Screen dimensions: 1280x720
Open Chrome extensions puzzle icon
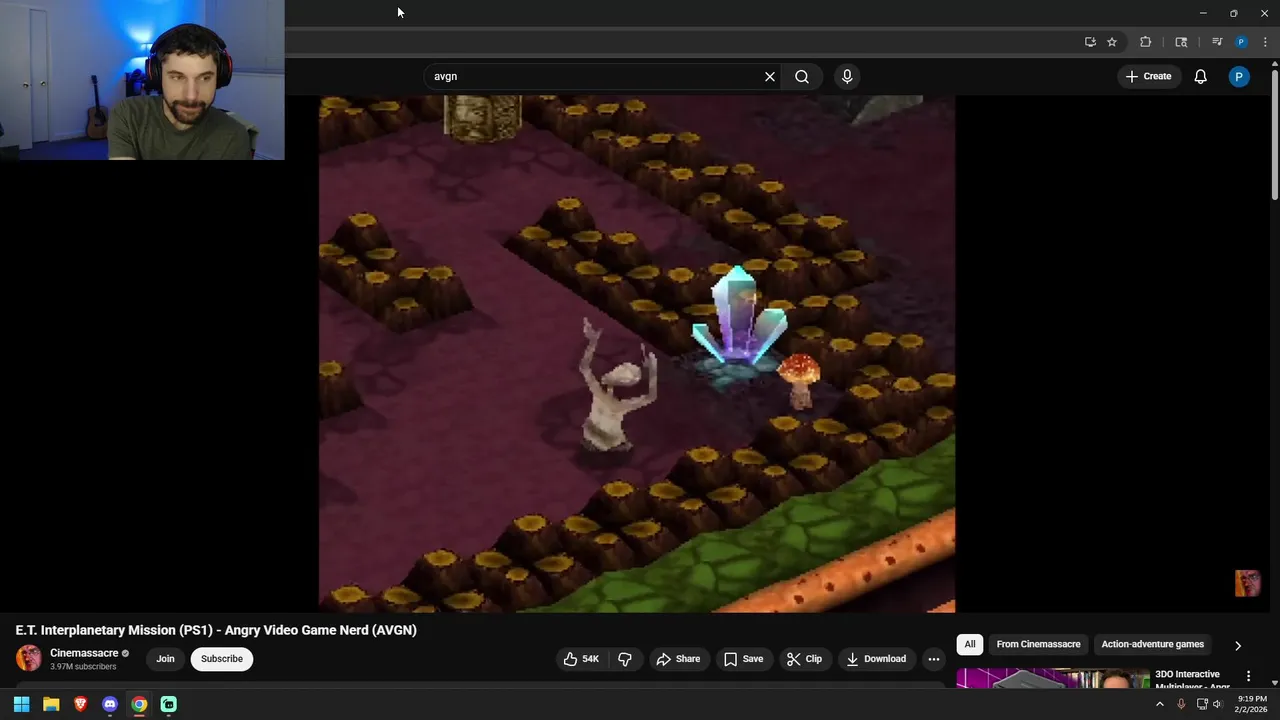[1146, 42]
